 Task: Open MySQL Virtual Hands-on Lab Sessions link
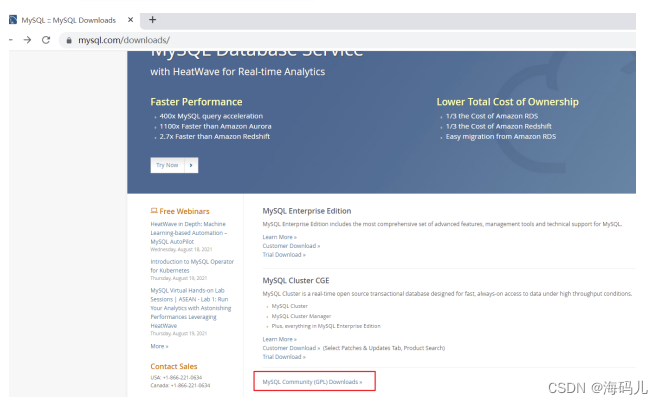[191, 308]
